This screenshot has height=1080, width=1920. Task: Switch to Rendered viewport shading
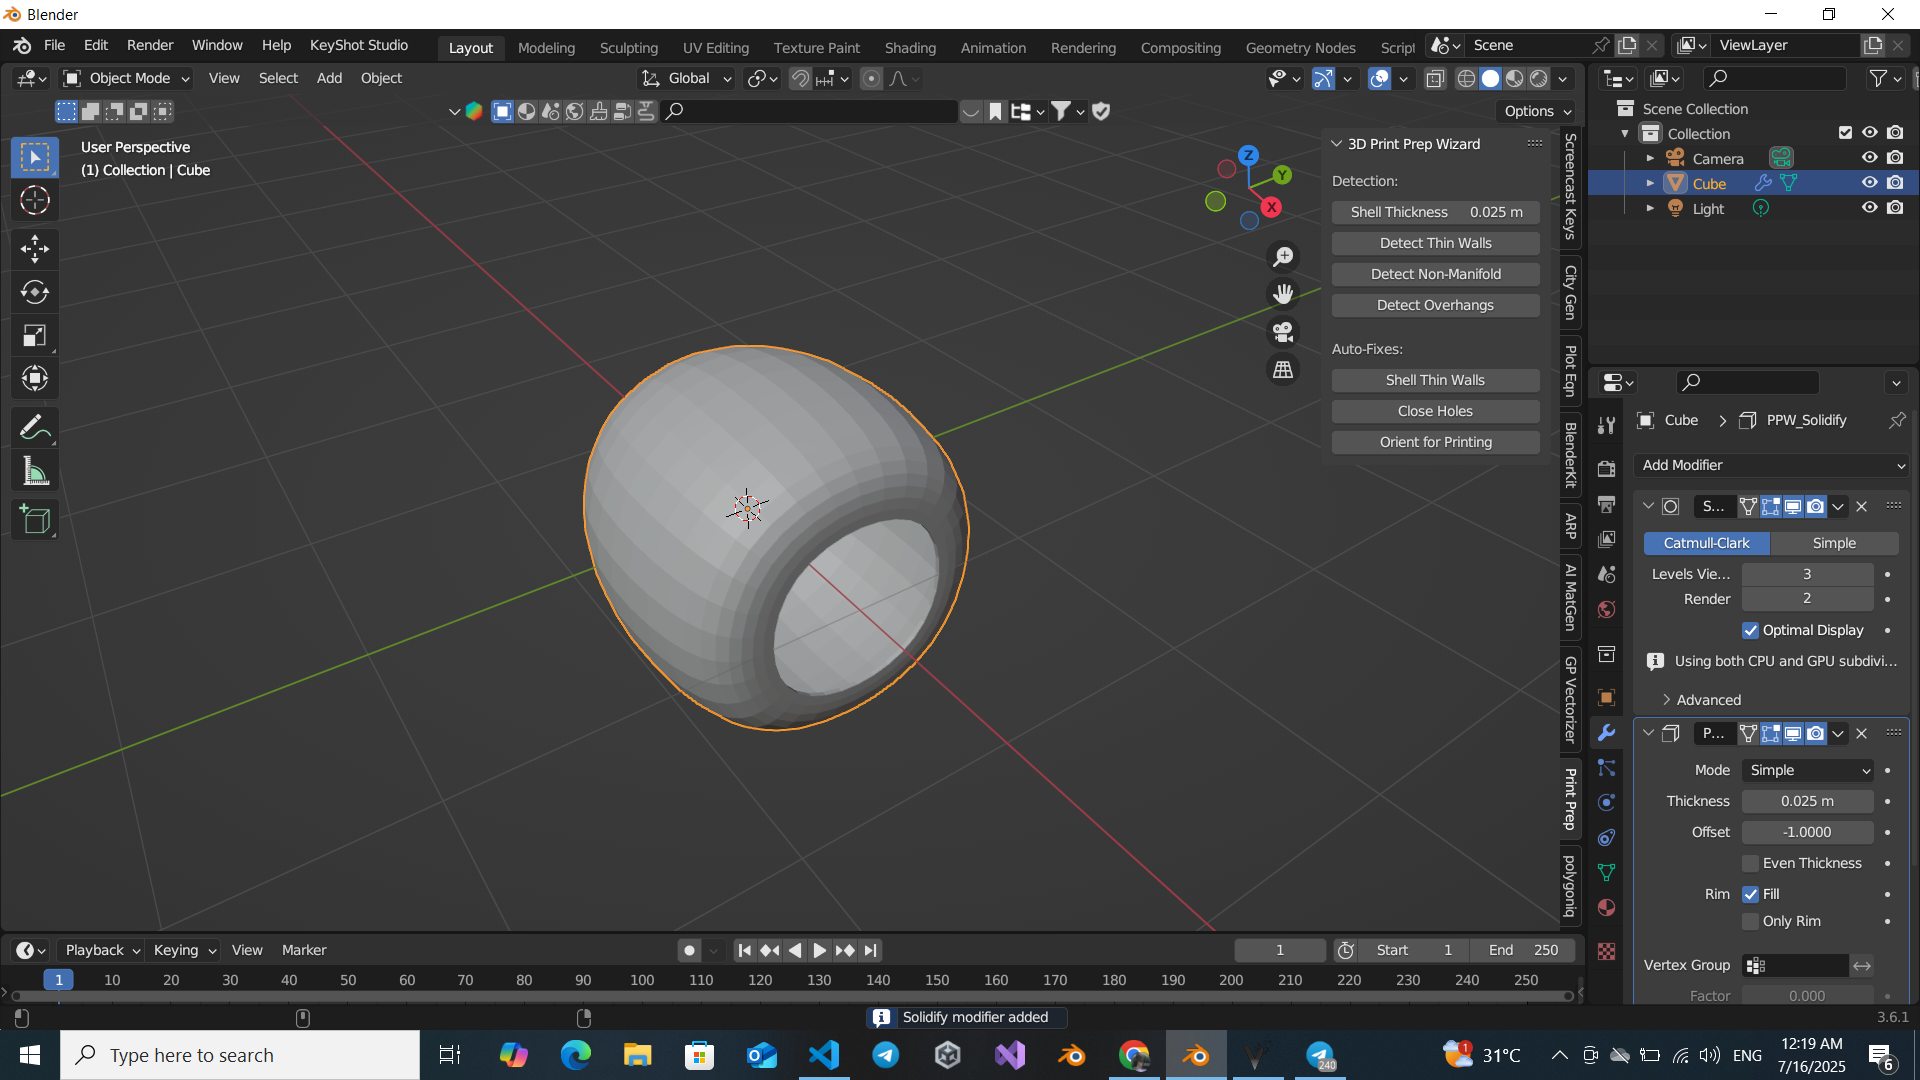(x=1540, y=78)
